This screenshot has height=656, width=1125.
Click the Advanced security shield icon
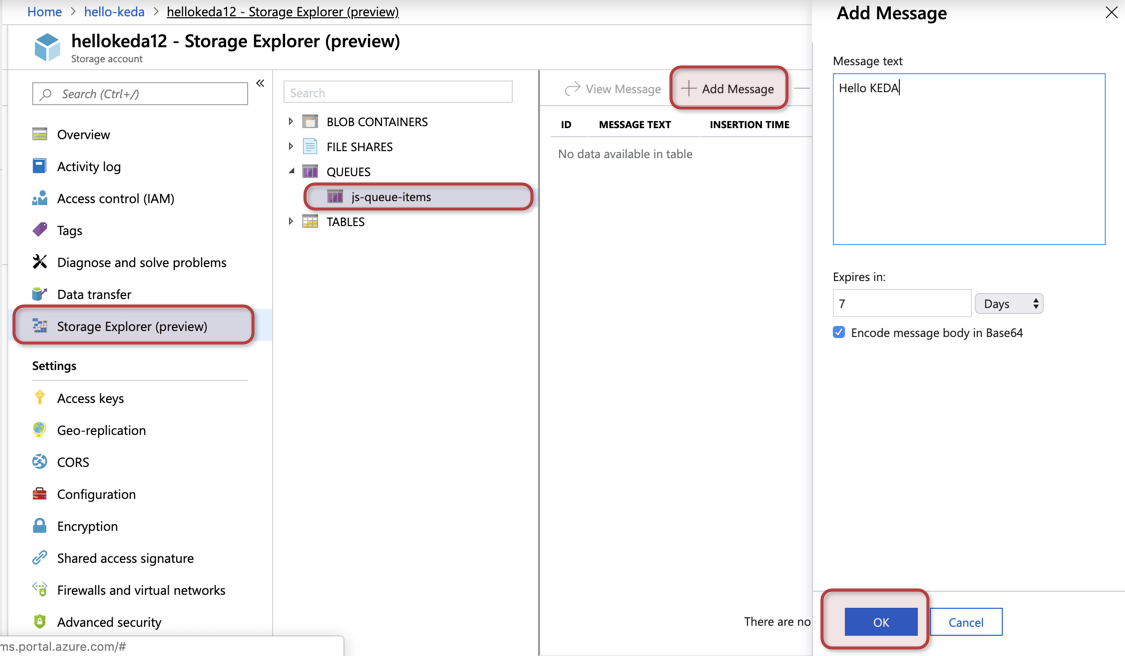39,622
